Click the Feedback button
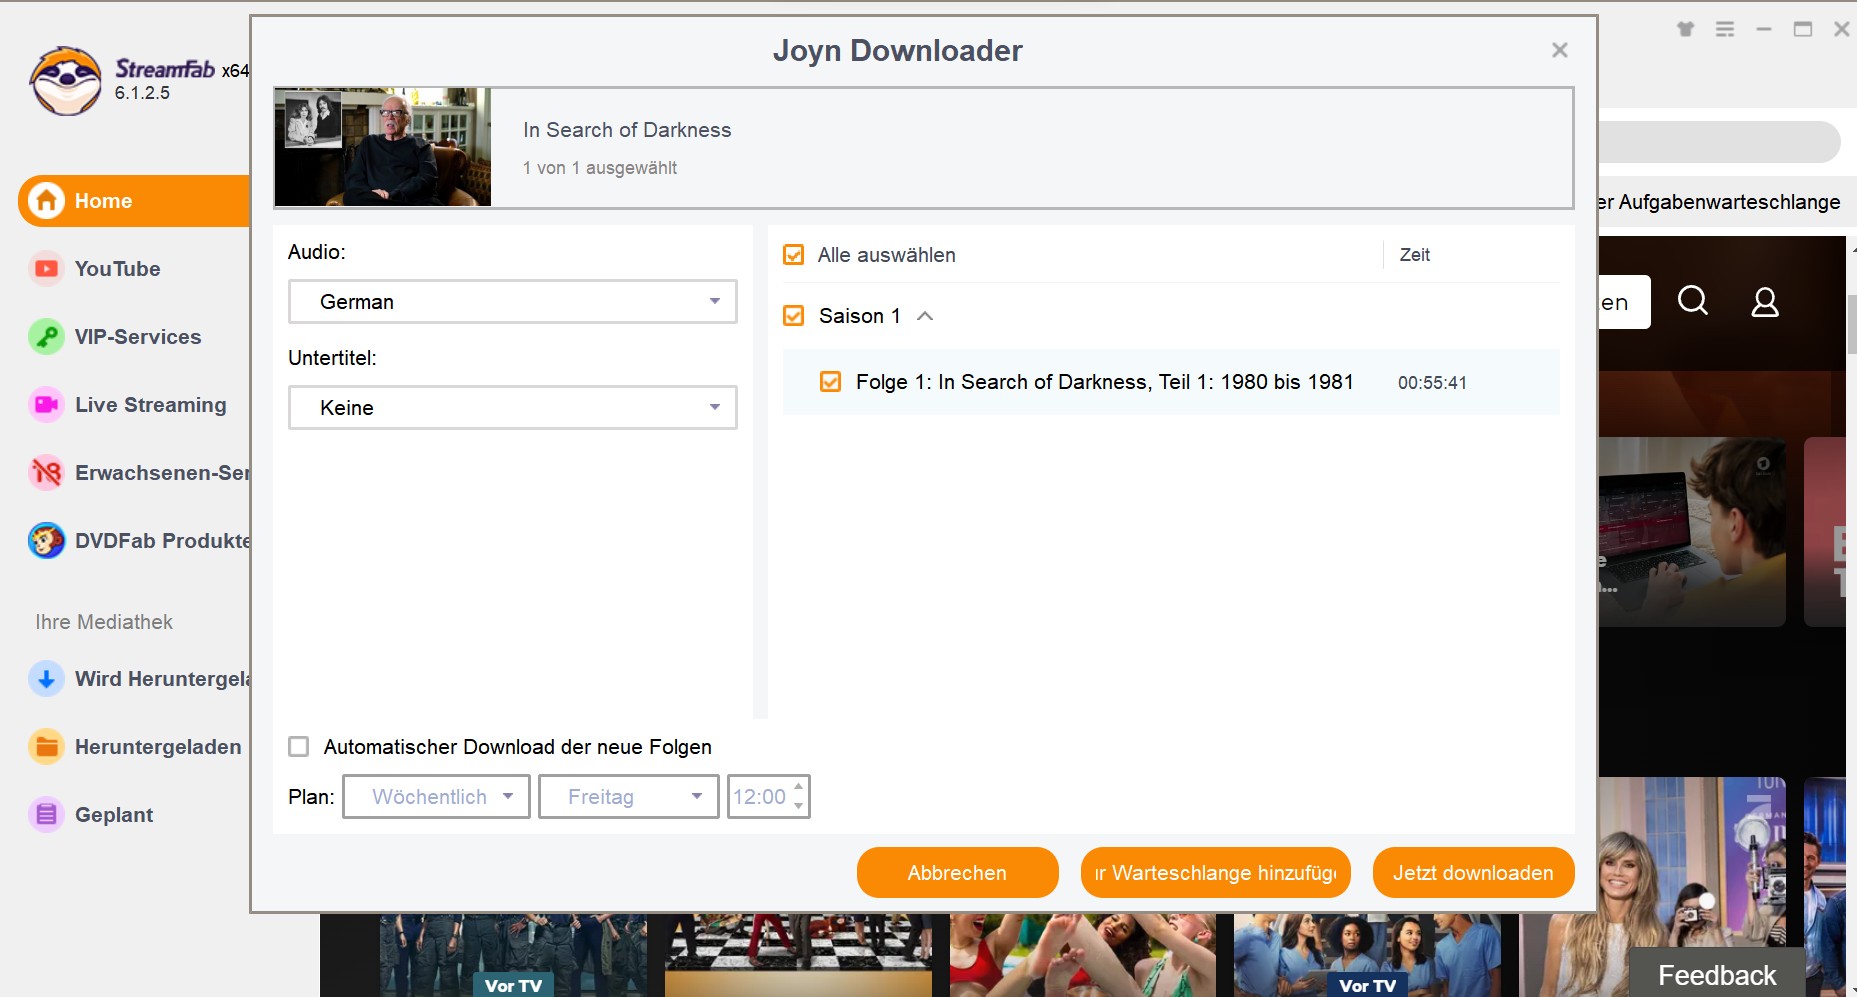The width and height of the screenshot is (1857, 997). (x=1717, y=975)
